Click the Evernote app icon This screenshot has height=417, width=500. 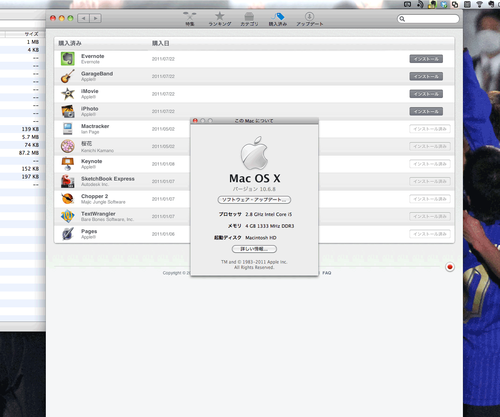pos(68,59)
